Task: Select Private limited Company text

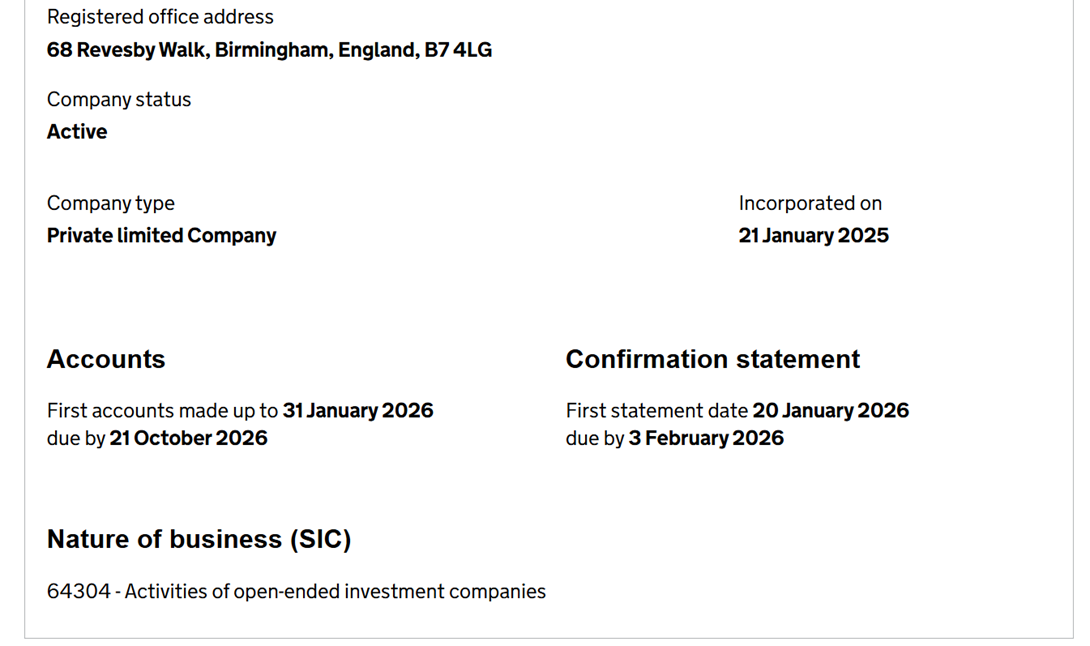Action: point(161,236)
